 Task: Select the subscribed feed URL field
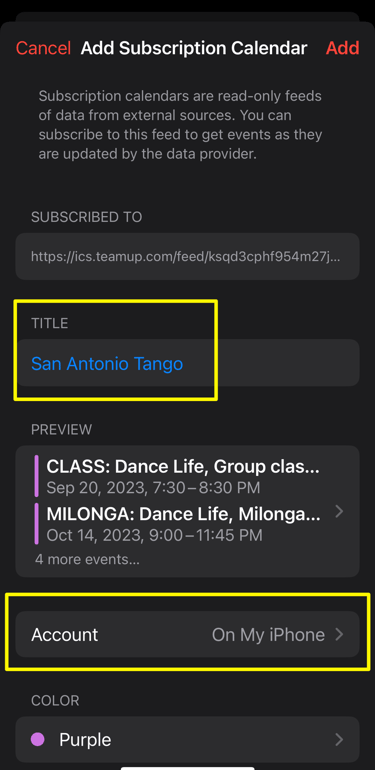tap(188, 256)
